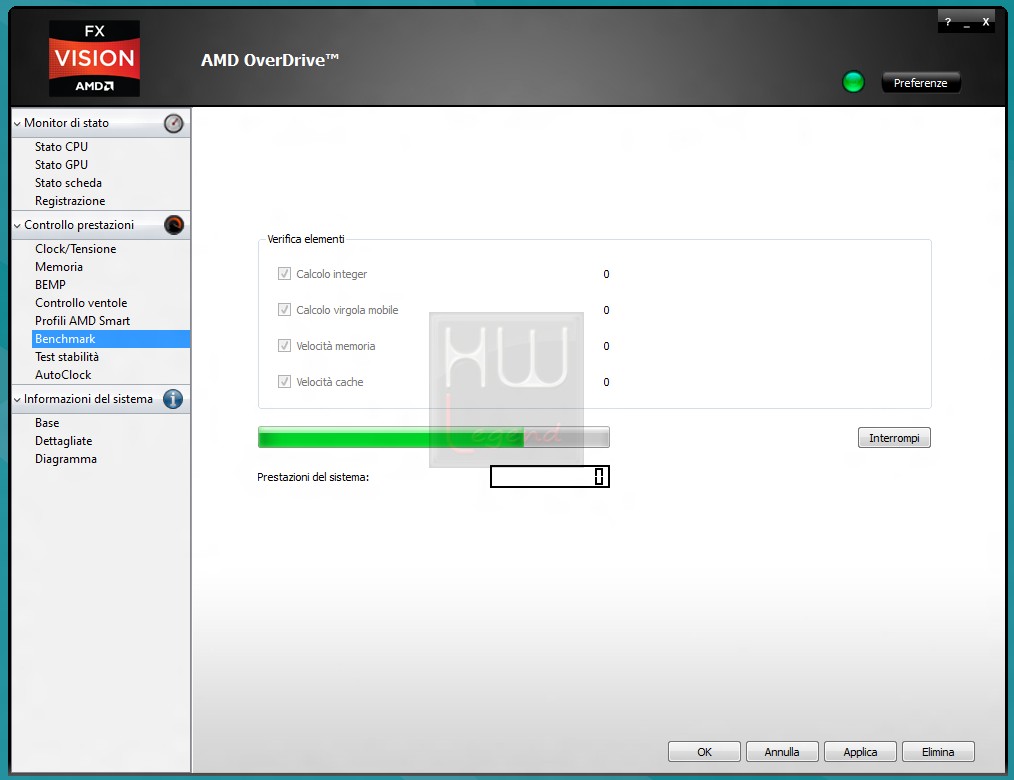The image size is (1014, 780).
Task: Open the help question mark button
Action: click(947, 21)
